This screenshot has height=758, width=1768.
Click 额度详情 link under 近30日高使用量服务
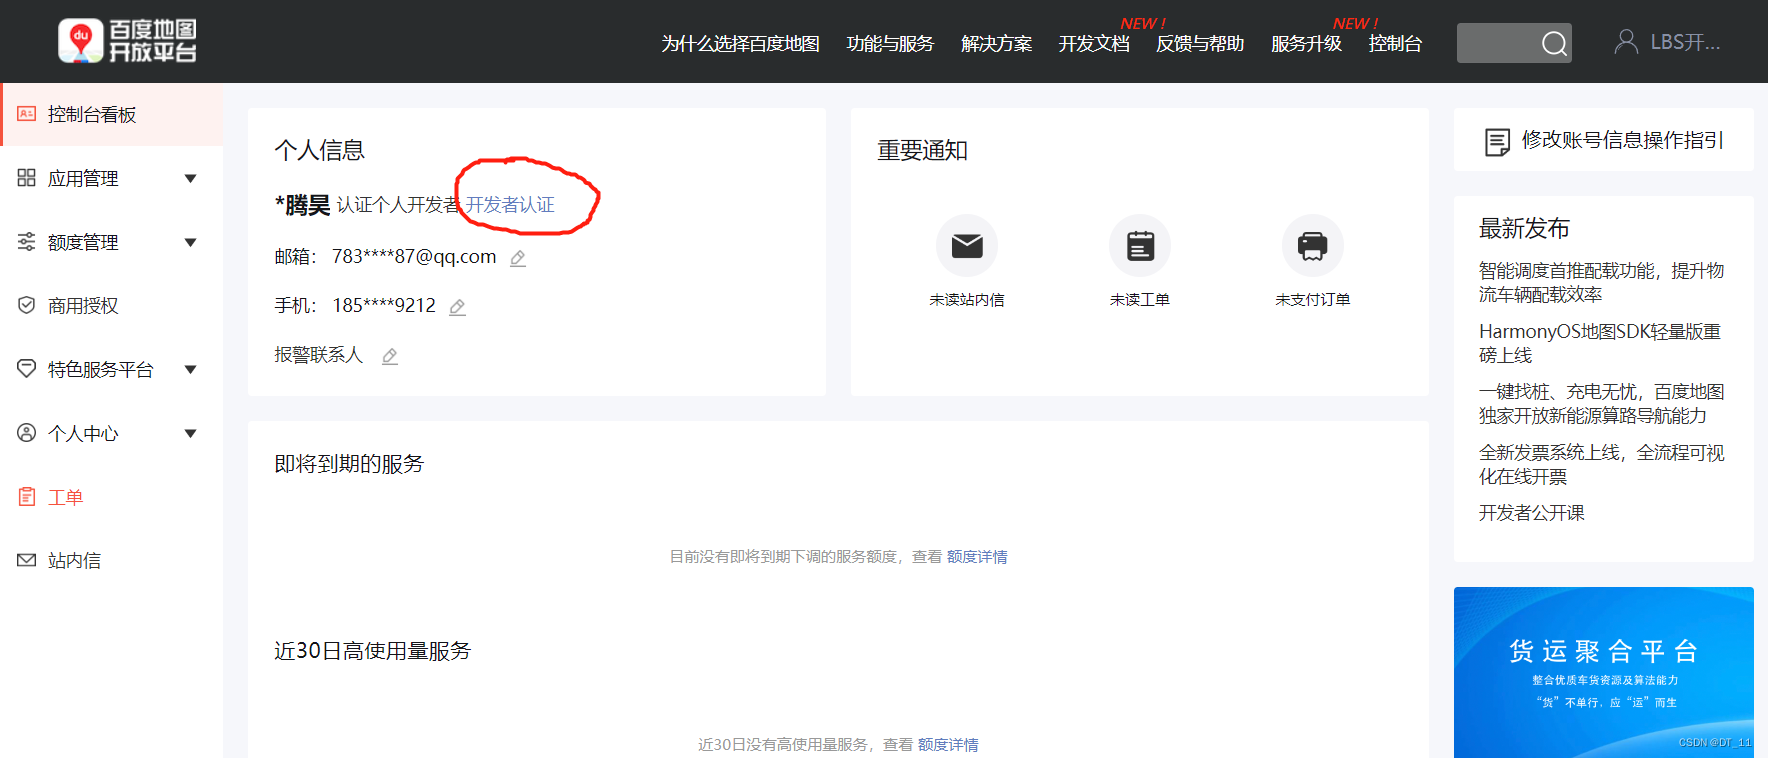tap(948, 745)
